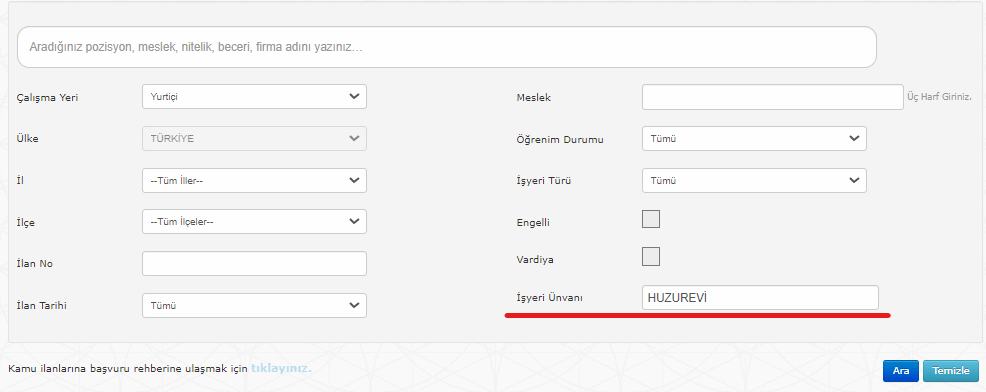Check the Engelli checkbox
The height and width of the screenshot is (392, 986).
tap(651, 219)
